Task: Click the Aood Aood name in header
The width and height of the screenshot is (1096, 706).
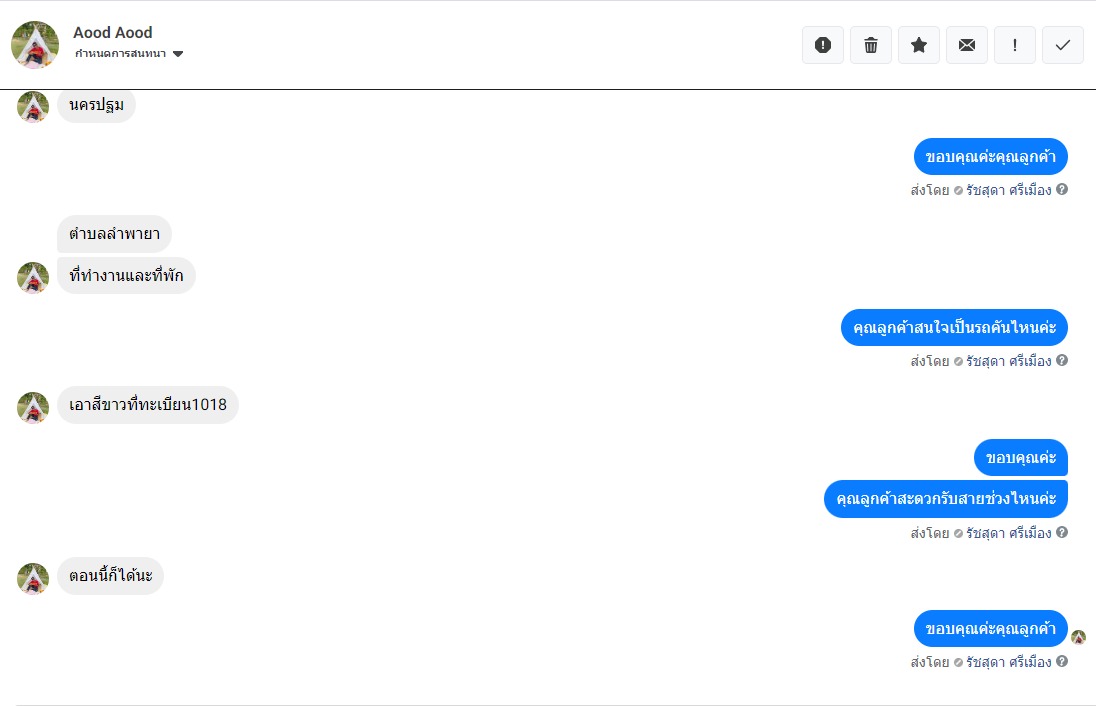Action: 113,33
